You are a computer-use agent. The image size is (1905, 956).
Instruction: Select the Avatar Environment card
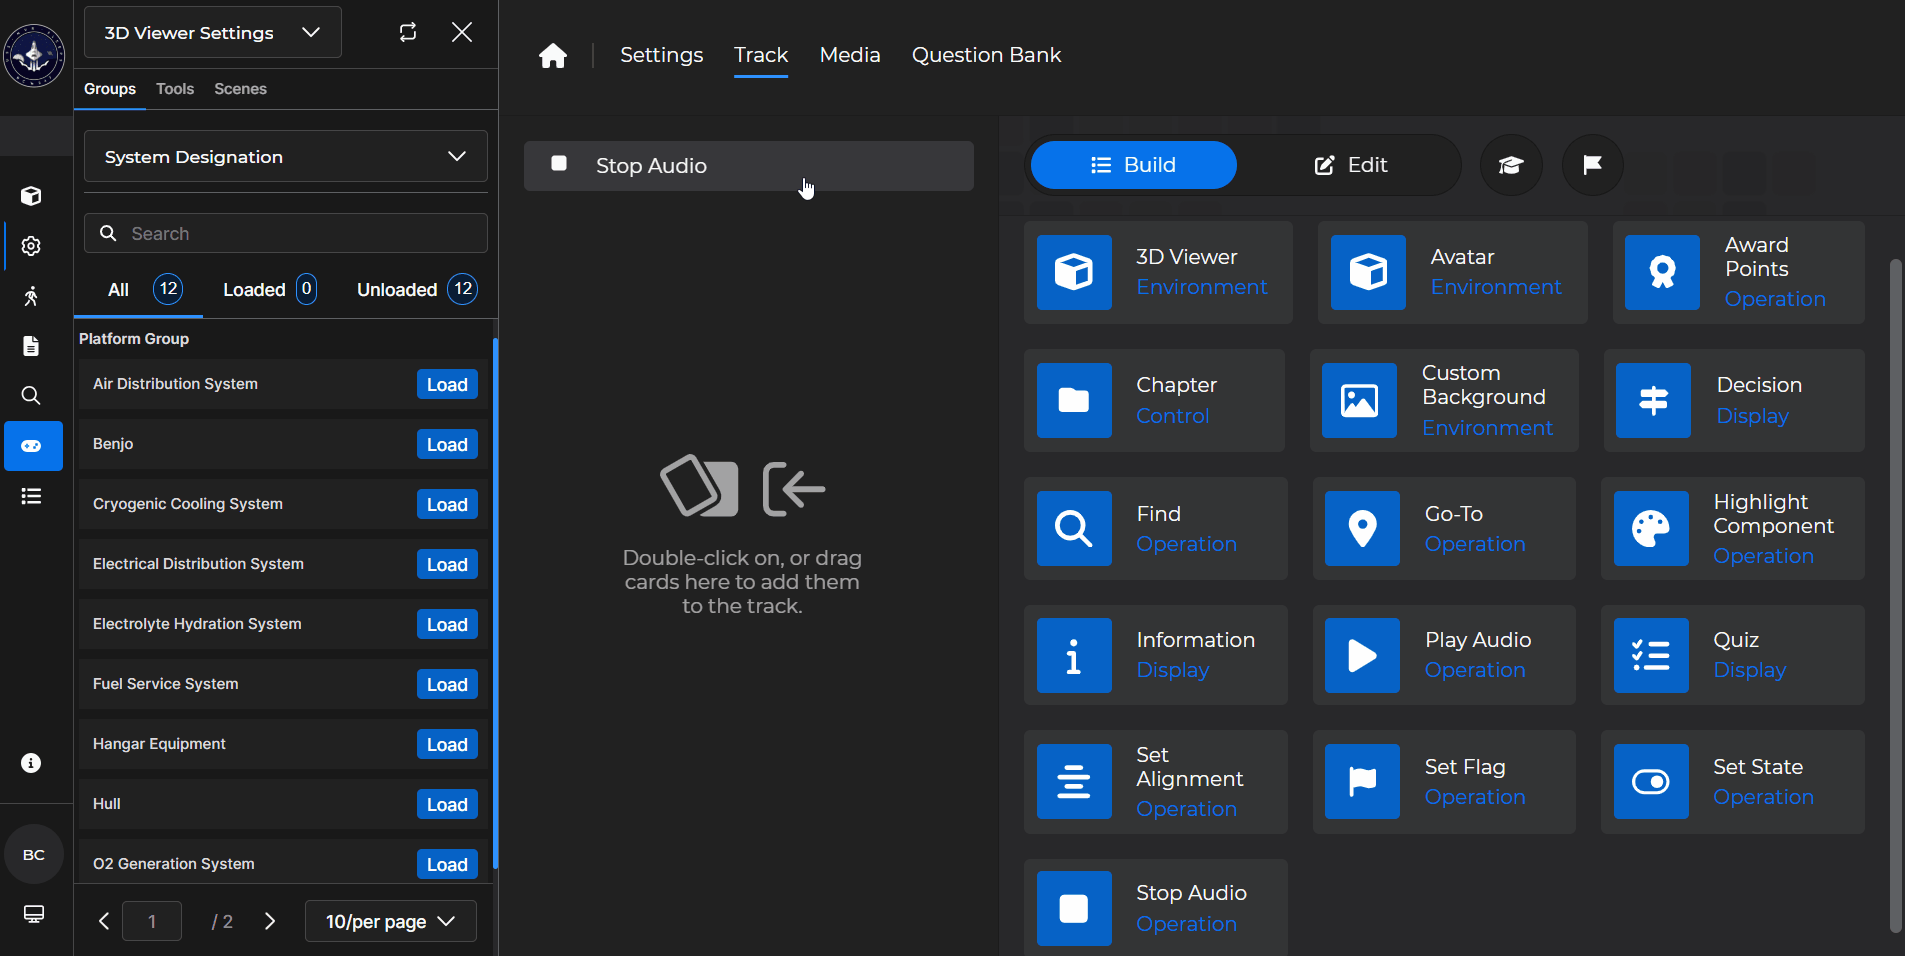[x=1452, y=272]
